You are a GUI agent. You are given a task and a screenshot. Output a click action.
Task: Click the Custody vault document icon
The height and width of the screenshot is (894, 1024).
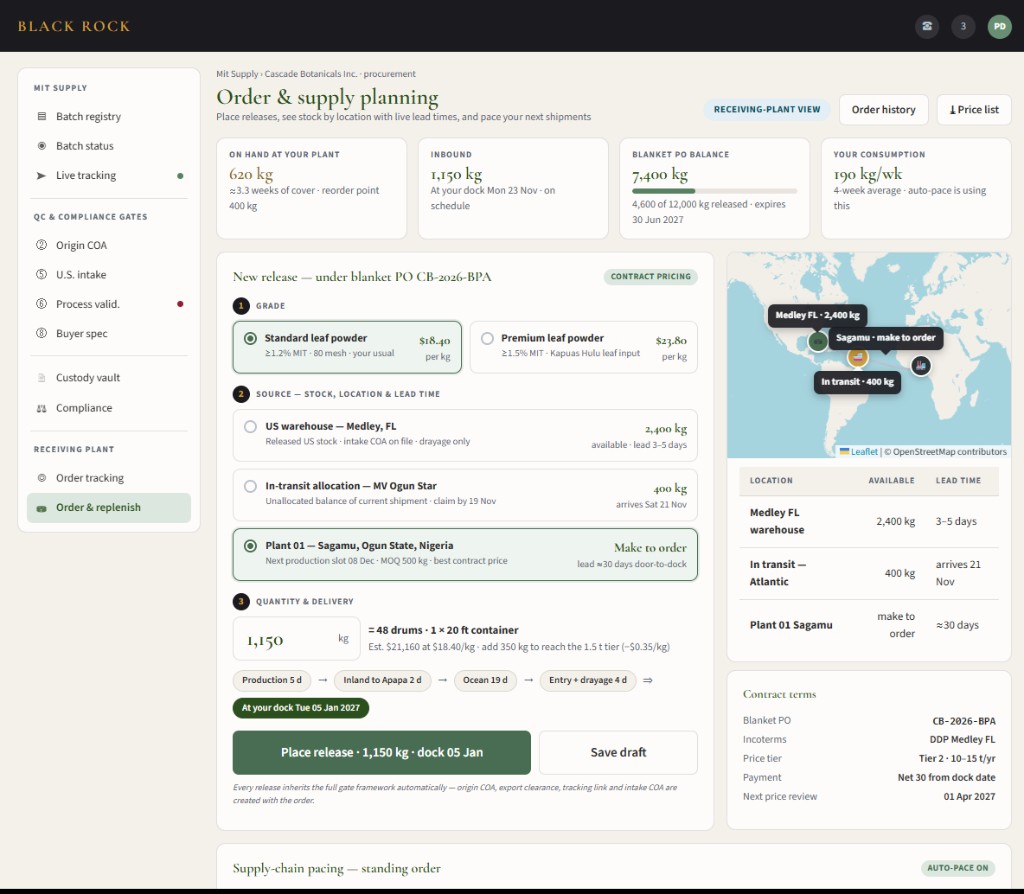(x=42, y=377)
